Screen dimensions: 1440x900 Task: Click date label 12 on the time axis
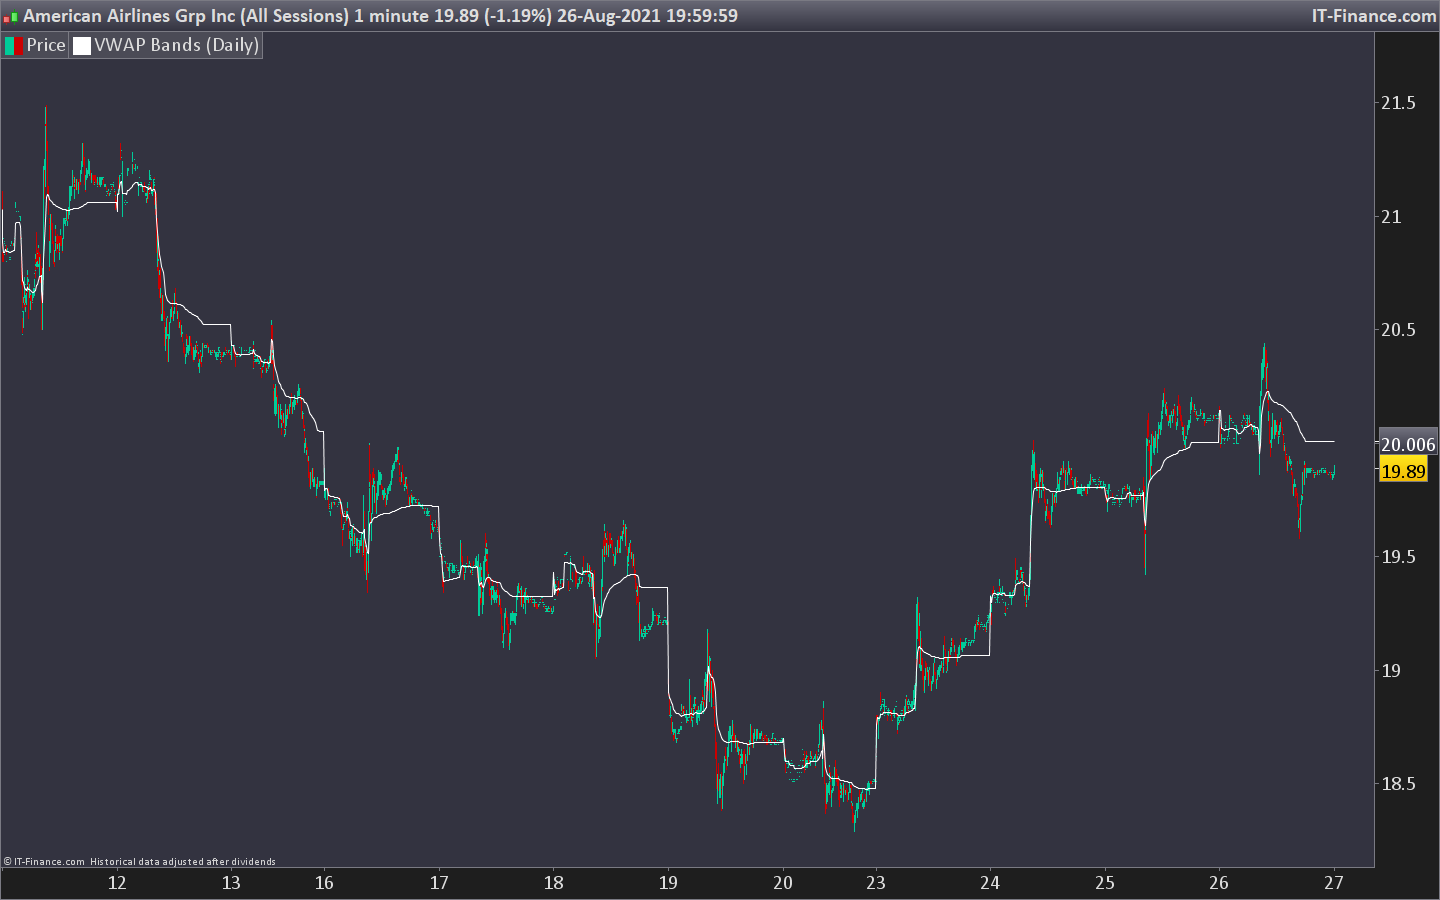(x=117, y=883)
